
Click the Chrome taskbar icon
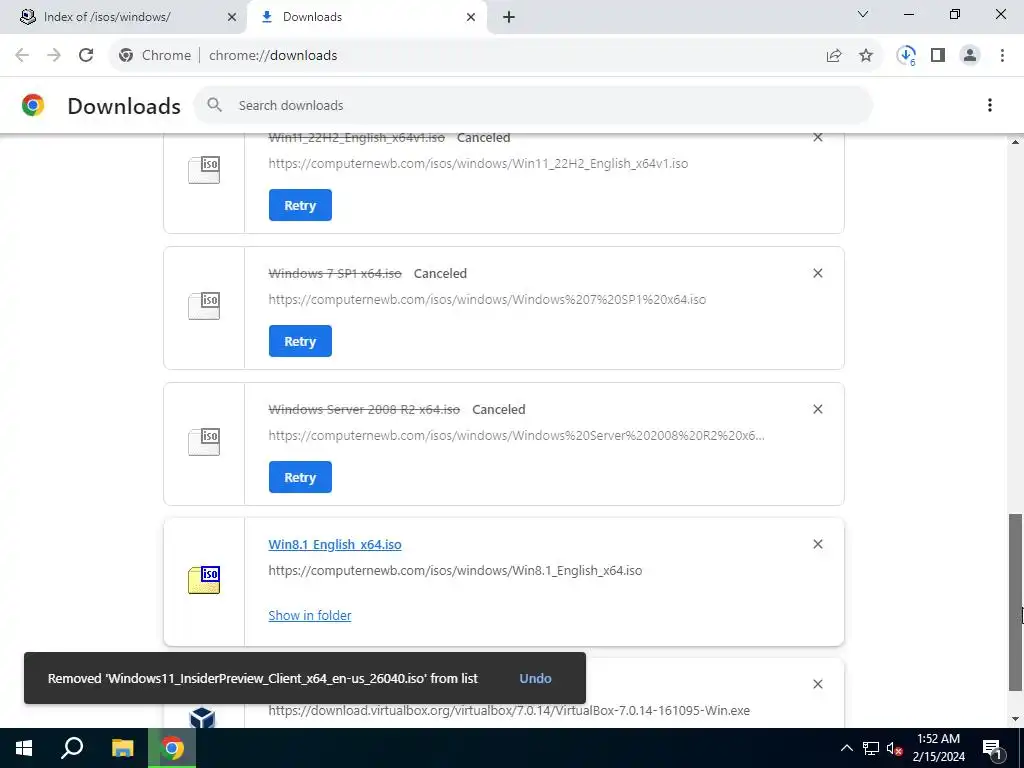[172, 748]
